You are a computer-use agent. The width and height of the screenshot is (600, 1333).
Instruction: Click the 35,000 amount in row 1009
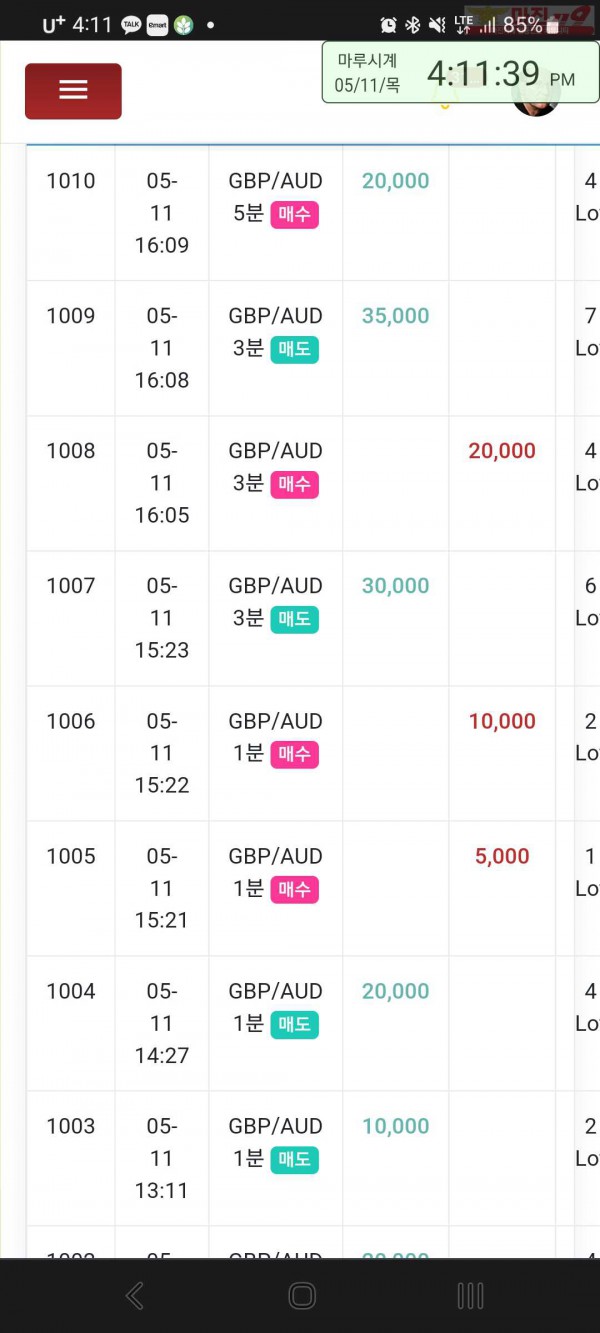click(x=395, y=316)
